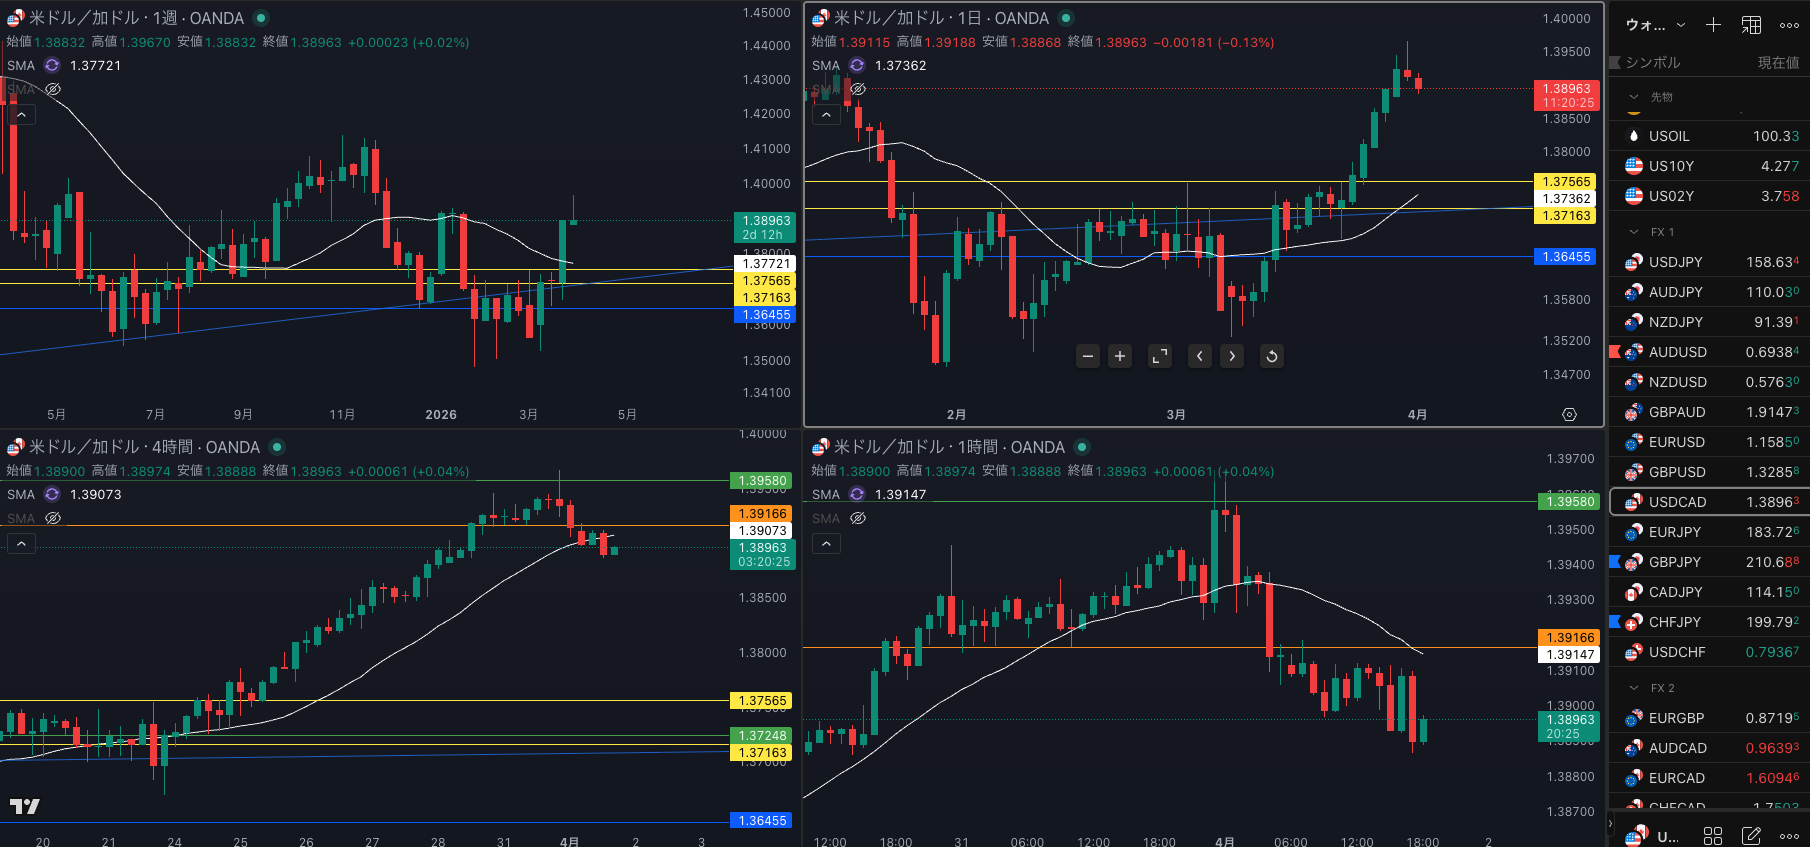The width and height of the screenshot is (1810, 847).
Task: Reset the daily chart view
Action: [x=1271, y=356]
